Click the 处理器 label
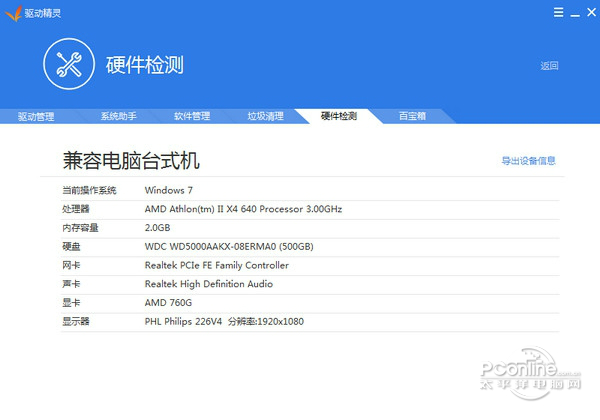 click(76, 209)
